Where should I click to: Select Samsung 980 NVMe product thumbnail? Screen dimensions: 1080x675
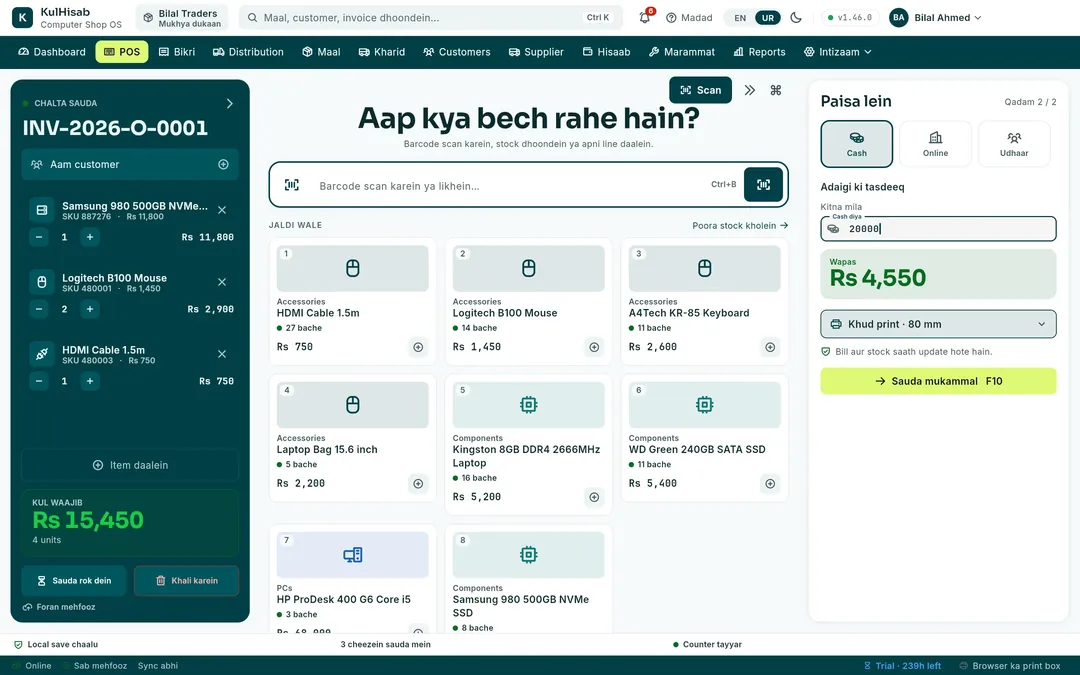[528, 554]
